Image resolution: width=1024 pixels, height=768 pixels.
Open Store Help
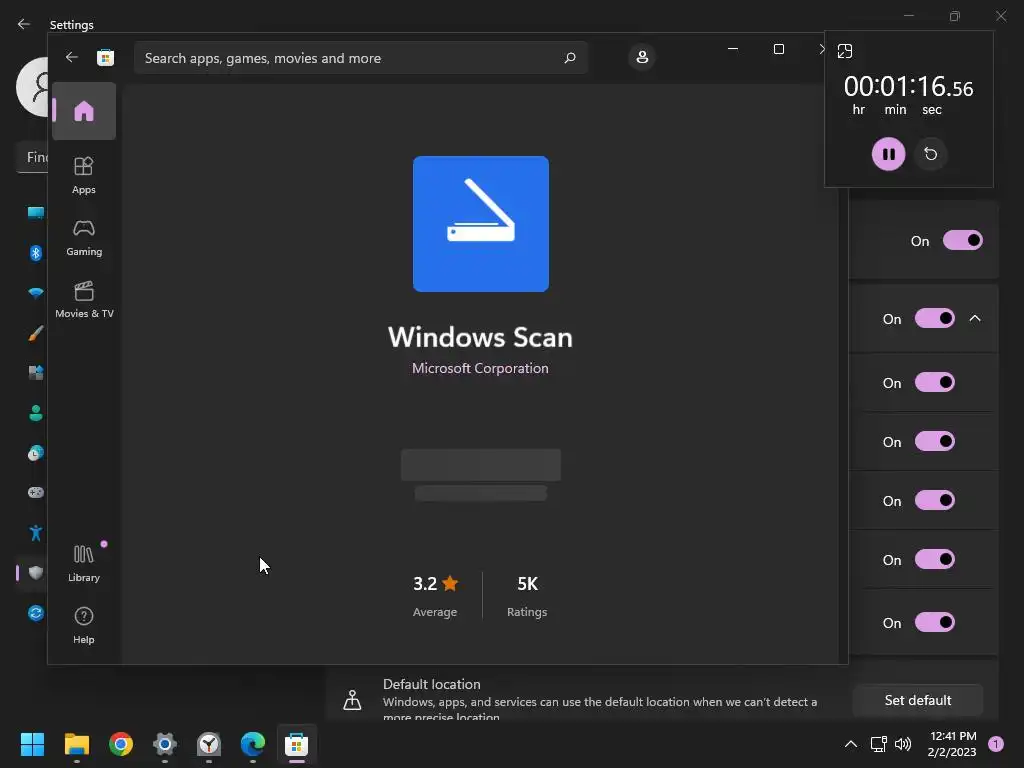[84, 625]
